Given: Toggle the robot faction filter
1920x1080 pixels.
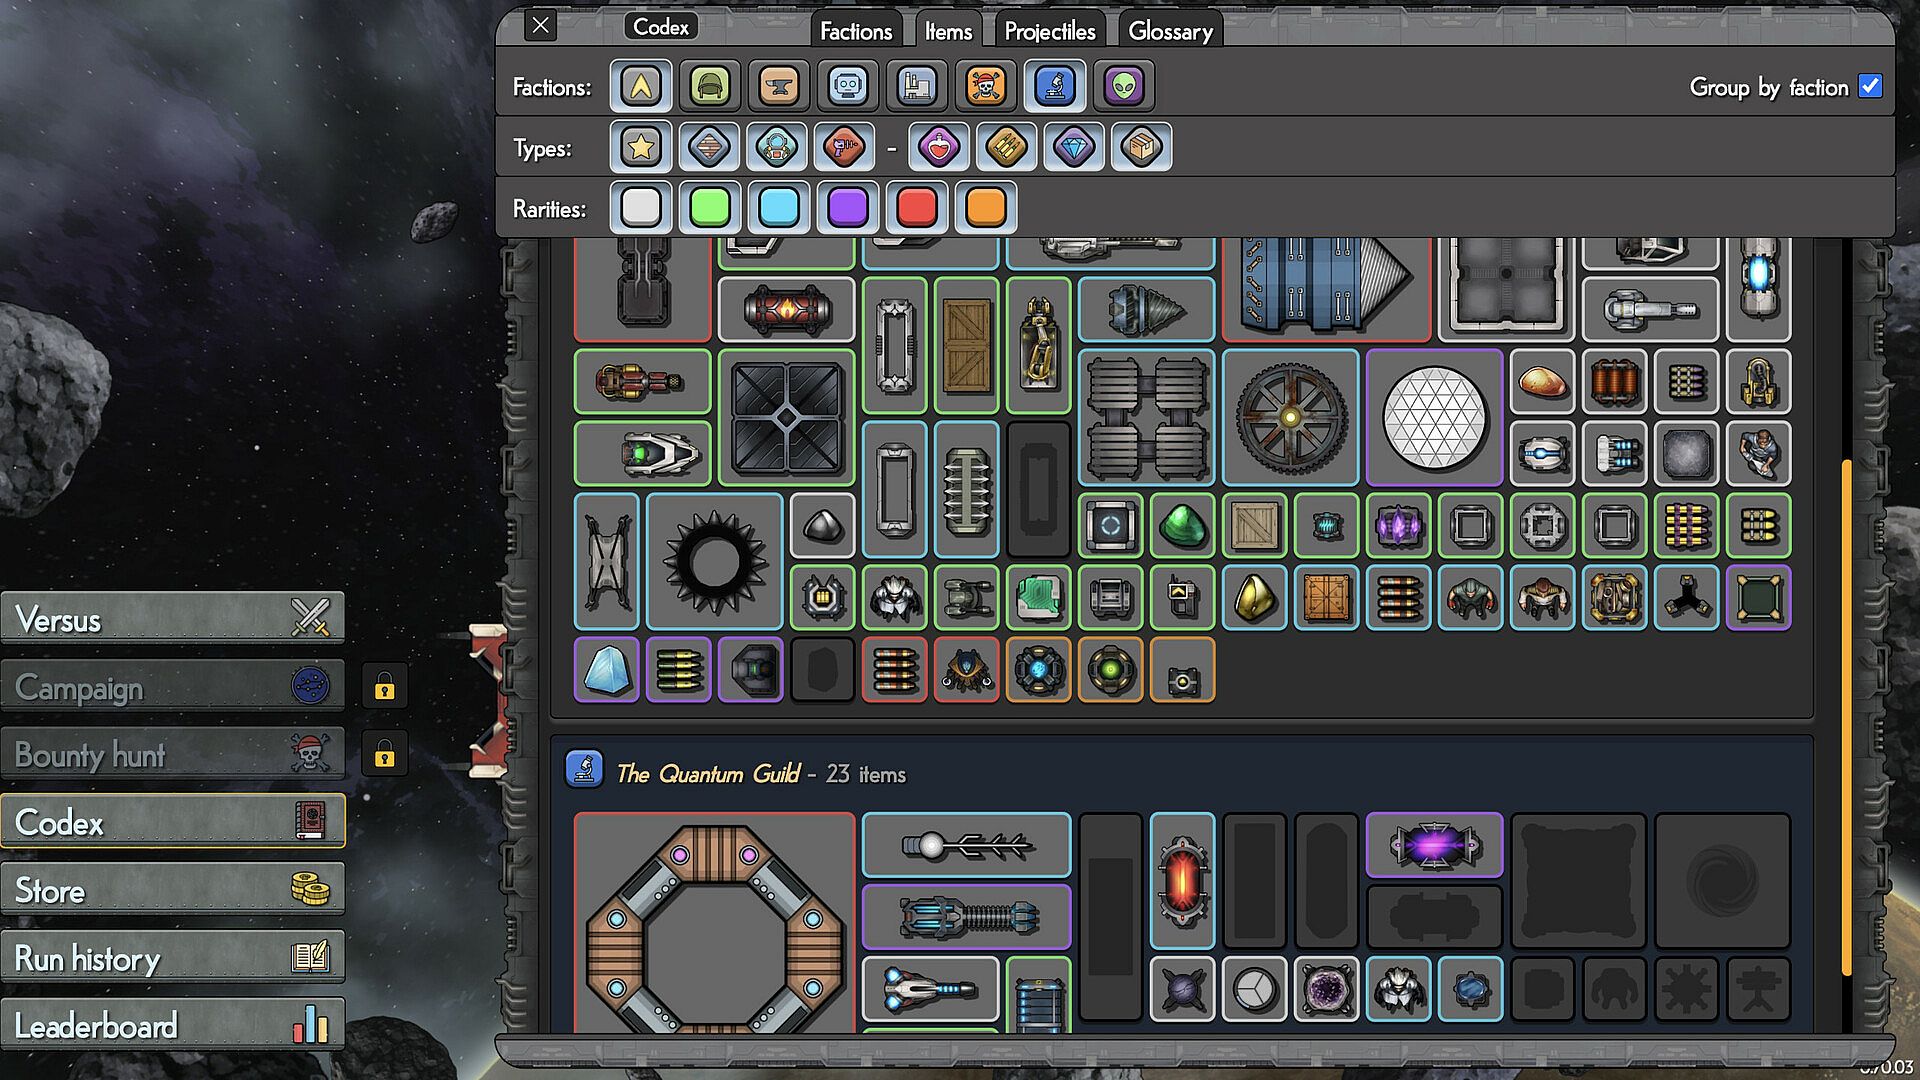Looking at the screenshot, I should pos(847,87).
